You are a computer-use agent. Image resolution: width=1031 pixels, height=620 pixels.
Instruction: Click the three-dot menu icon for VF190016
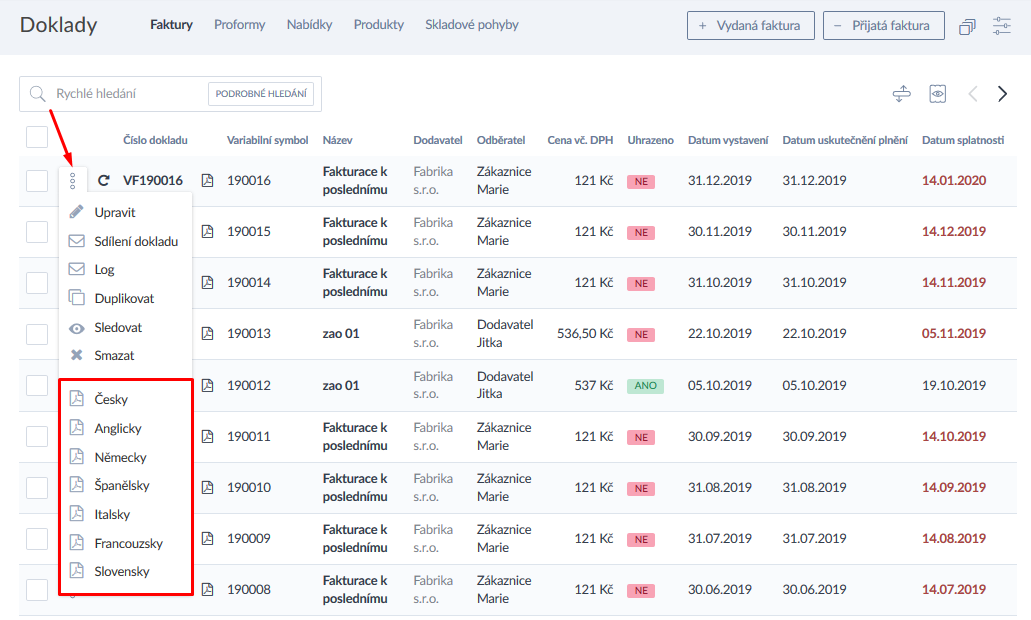72,181
